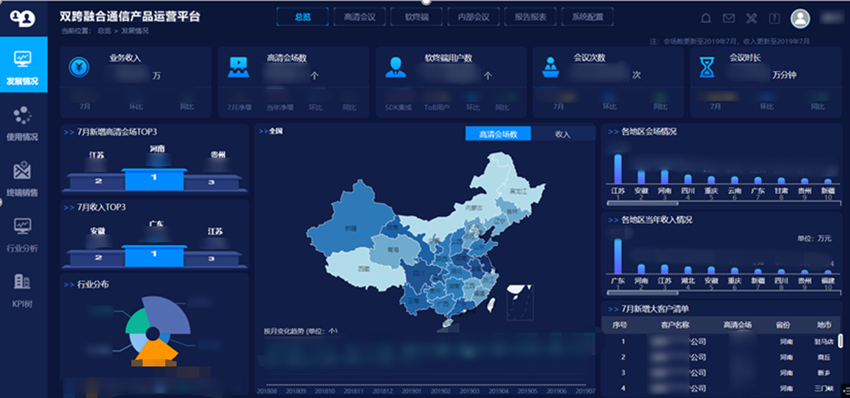This screenshot has width=850, height=398.
Task: Select the 总览 top tab
Action: click(302, 17)
